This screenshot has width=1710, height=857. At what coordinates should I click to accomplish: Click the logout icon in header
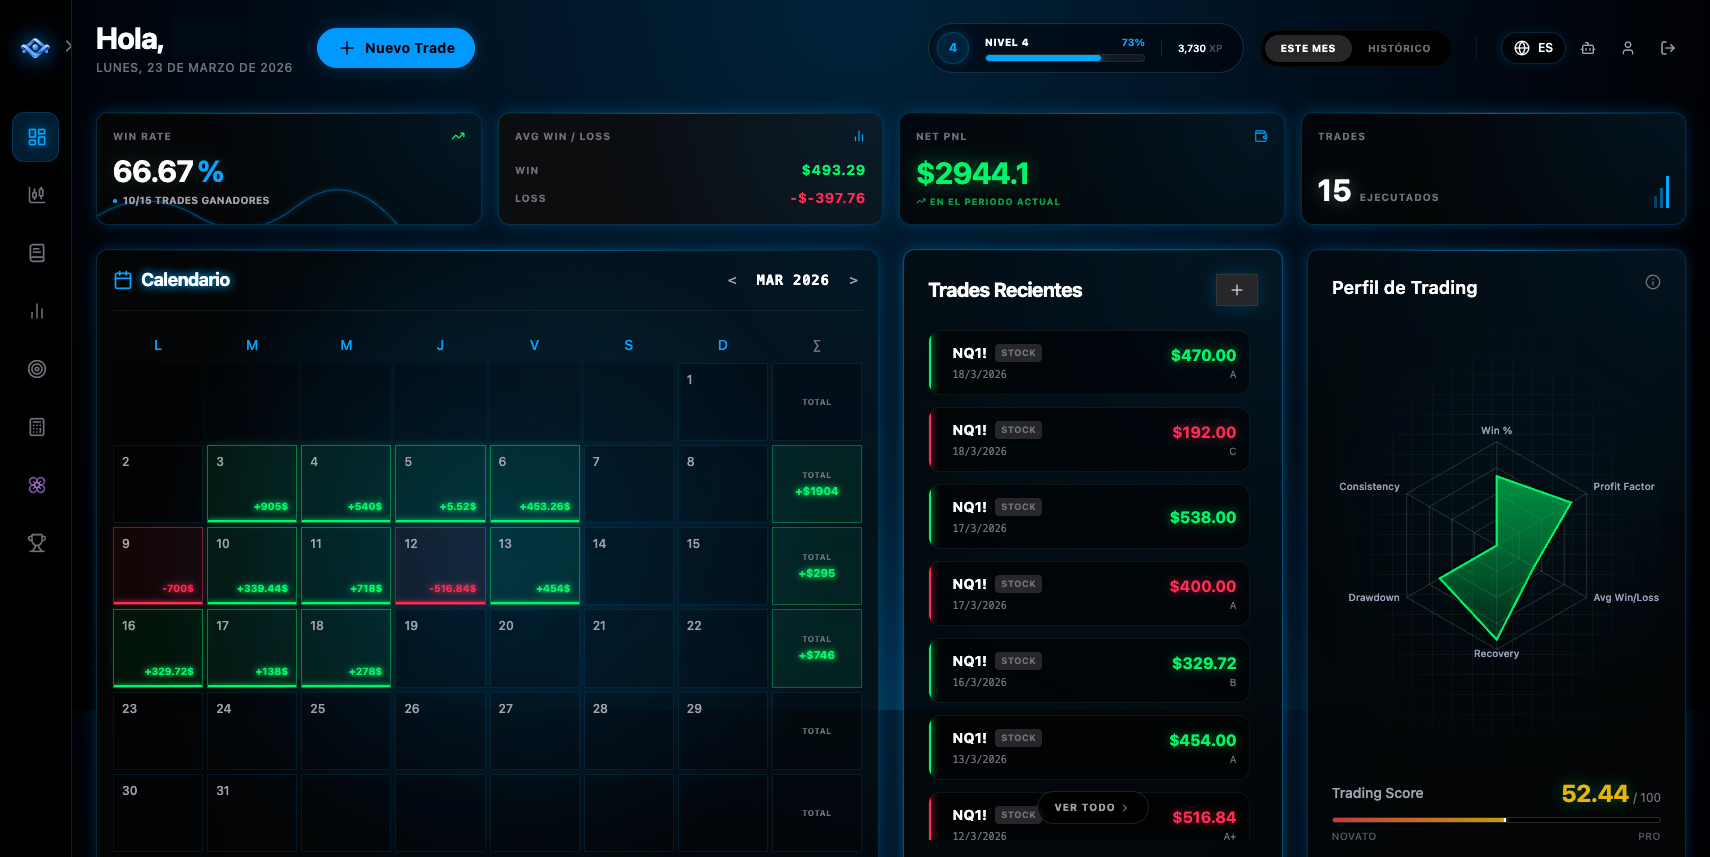(x=1667, y=48)
